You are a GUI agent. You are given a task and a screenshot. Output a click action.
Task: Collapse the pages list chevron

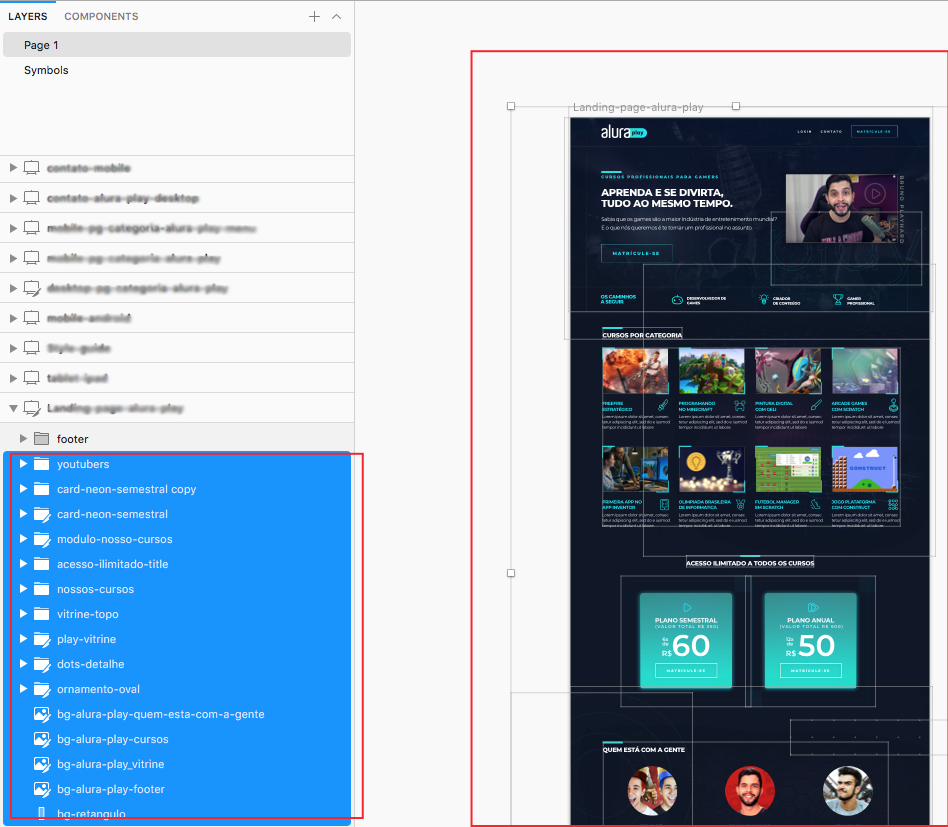pyautogui.click(x=337, y=16)
